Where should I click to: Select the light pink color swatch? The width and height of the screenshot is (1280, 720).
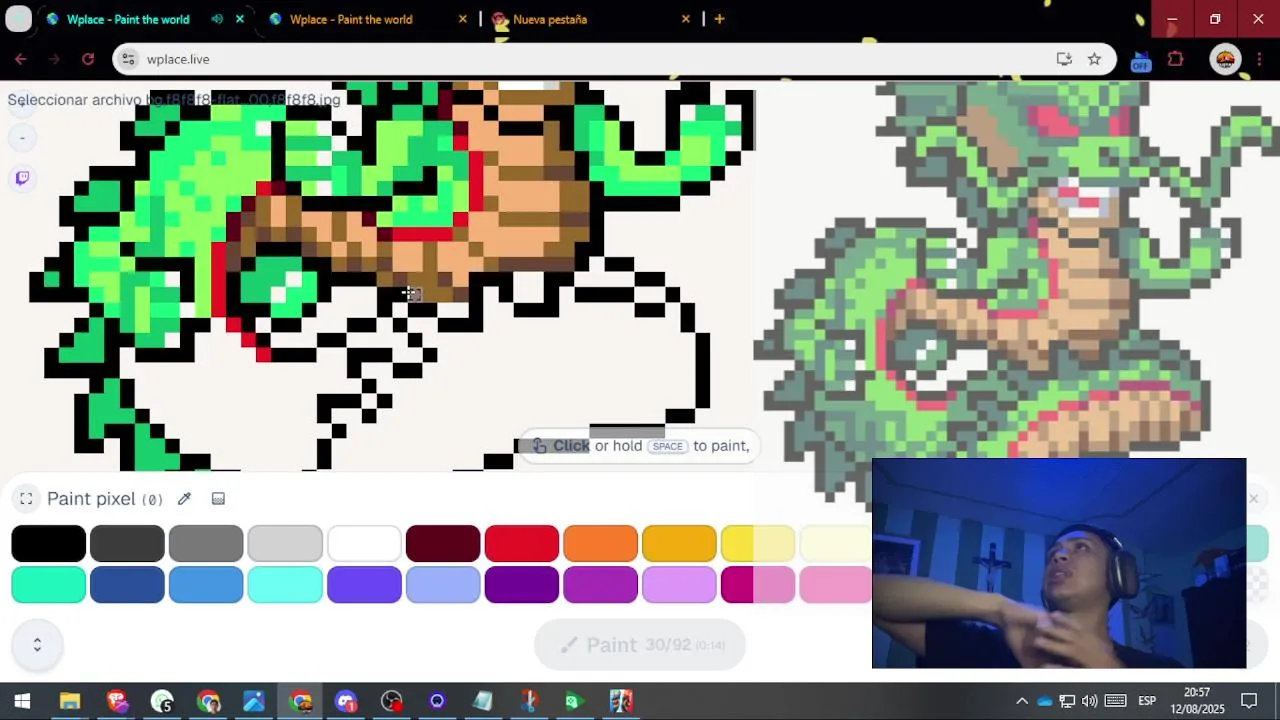pos(836,585)
